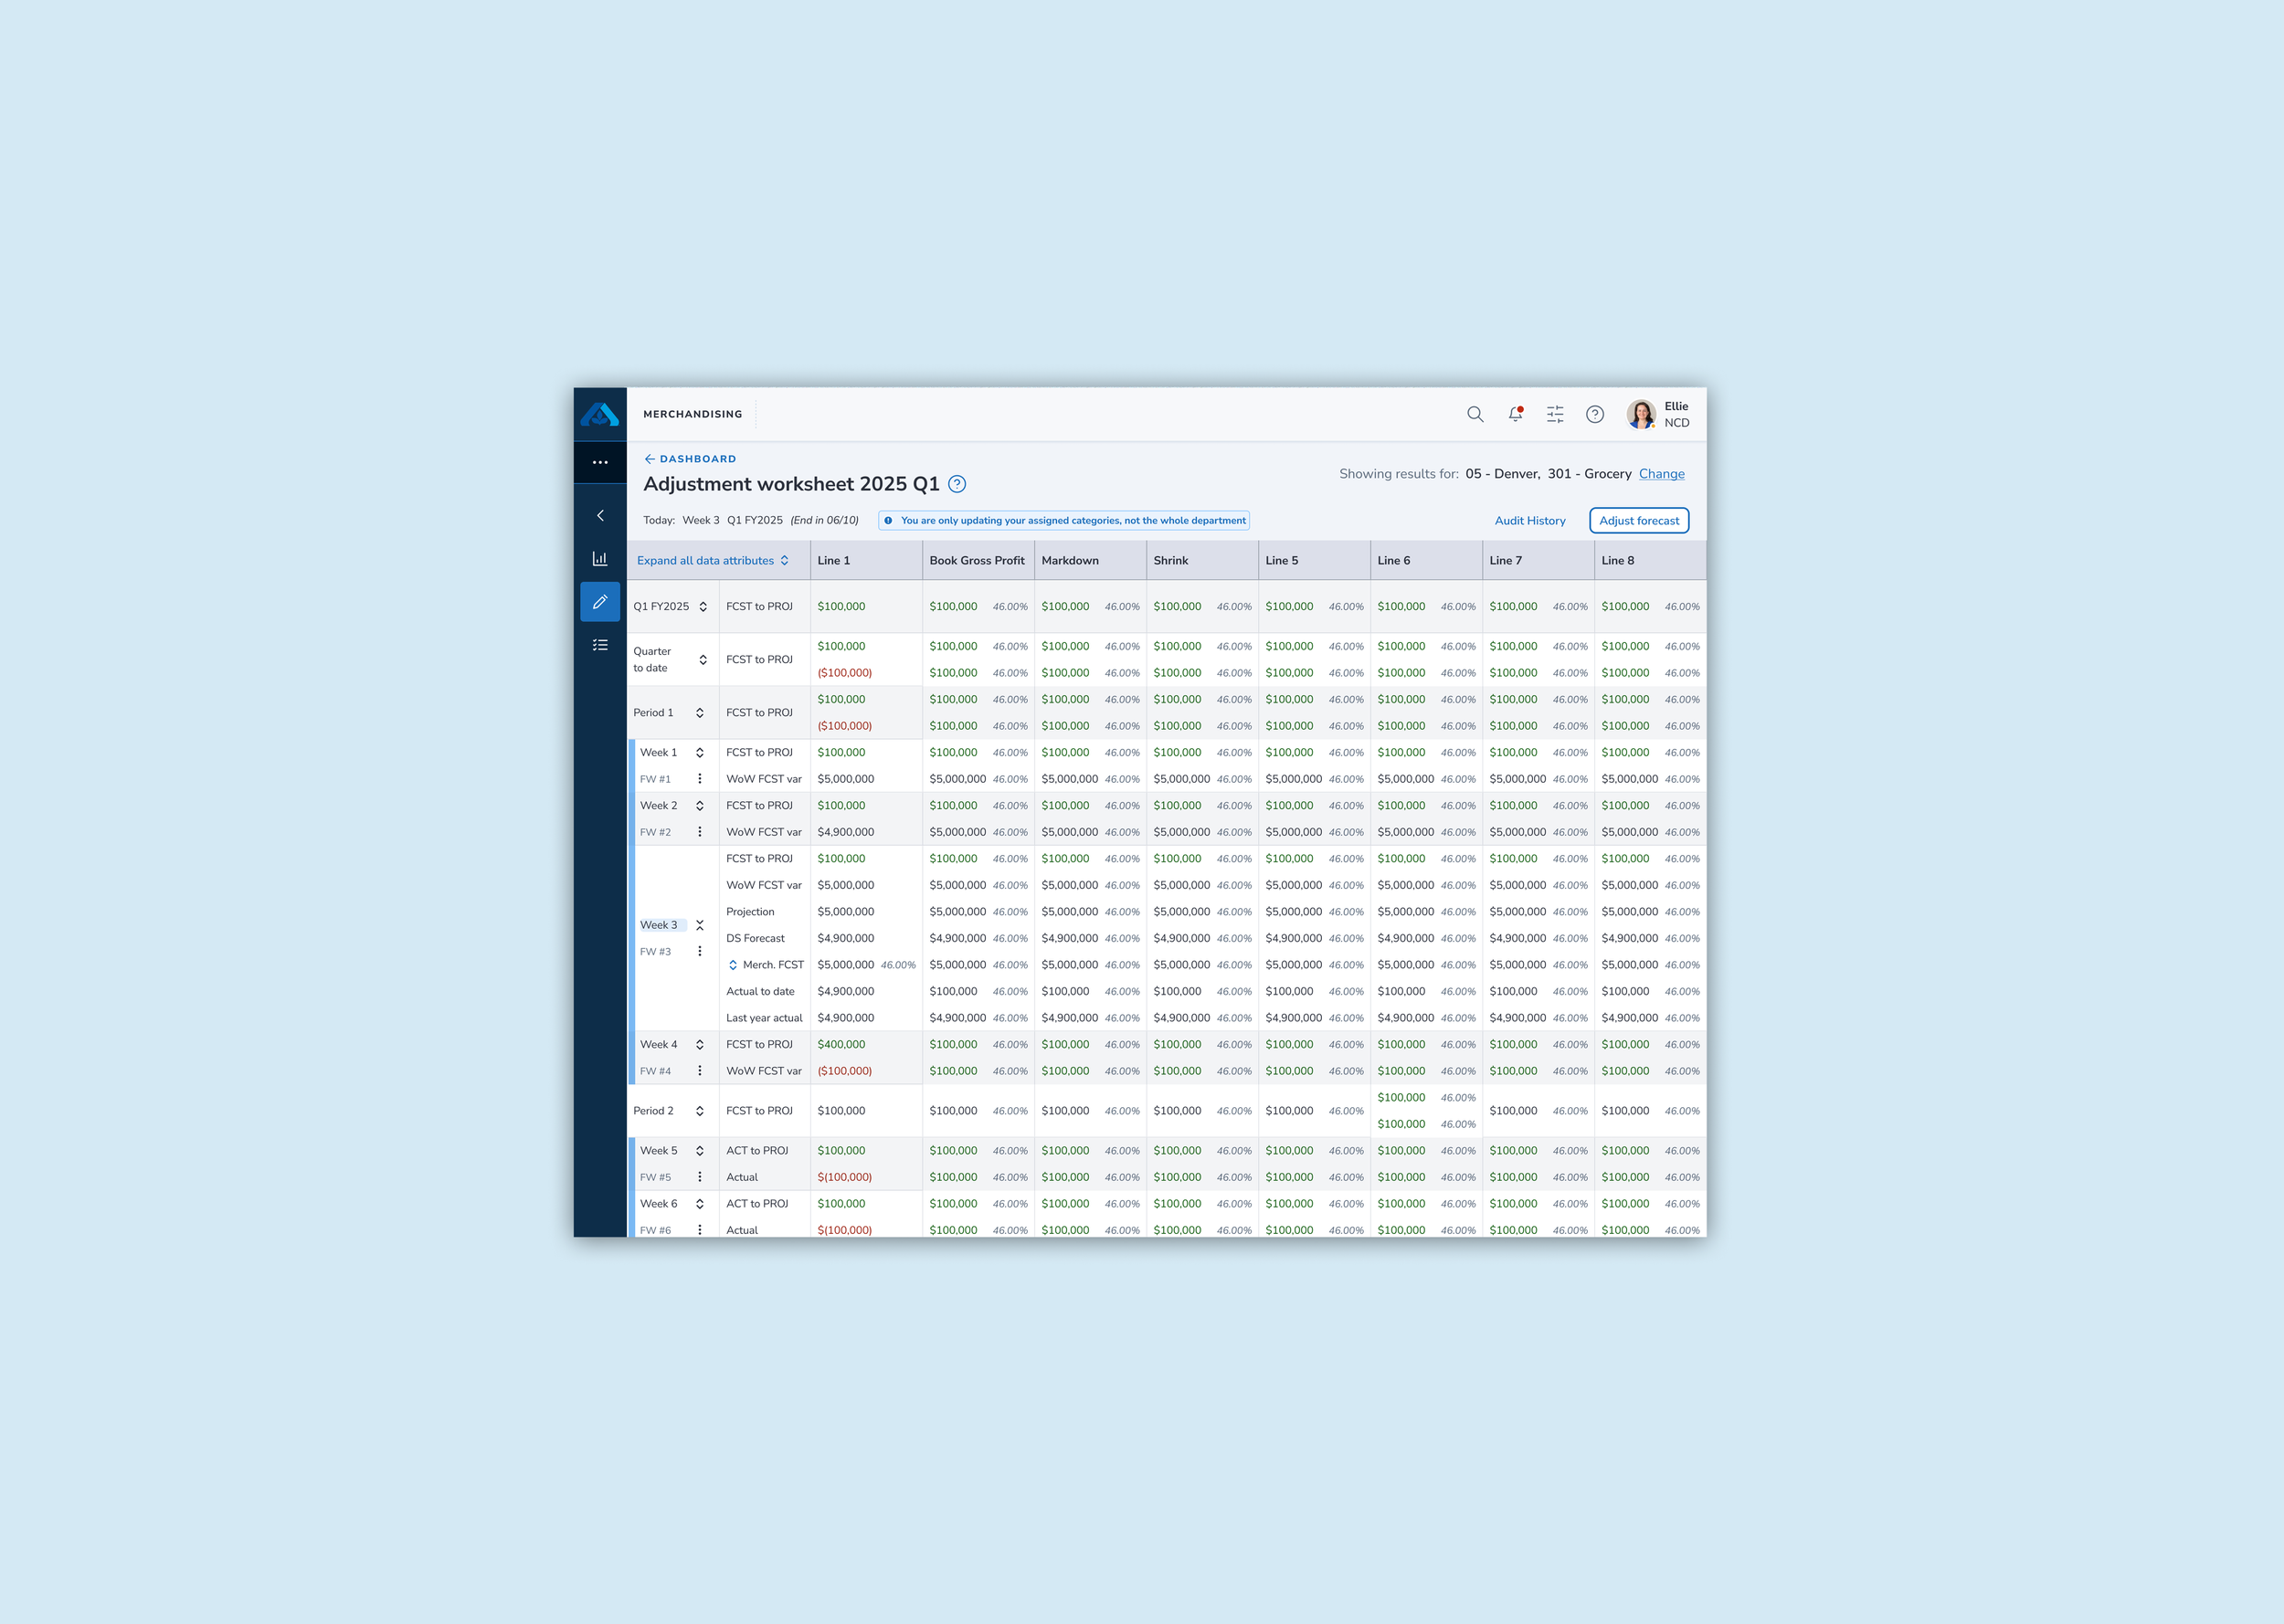Screen dimensions: 2284x1624
Task: Open the ellipsis more options in sidebar
Action: (600, 462)
